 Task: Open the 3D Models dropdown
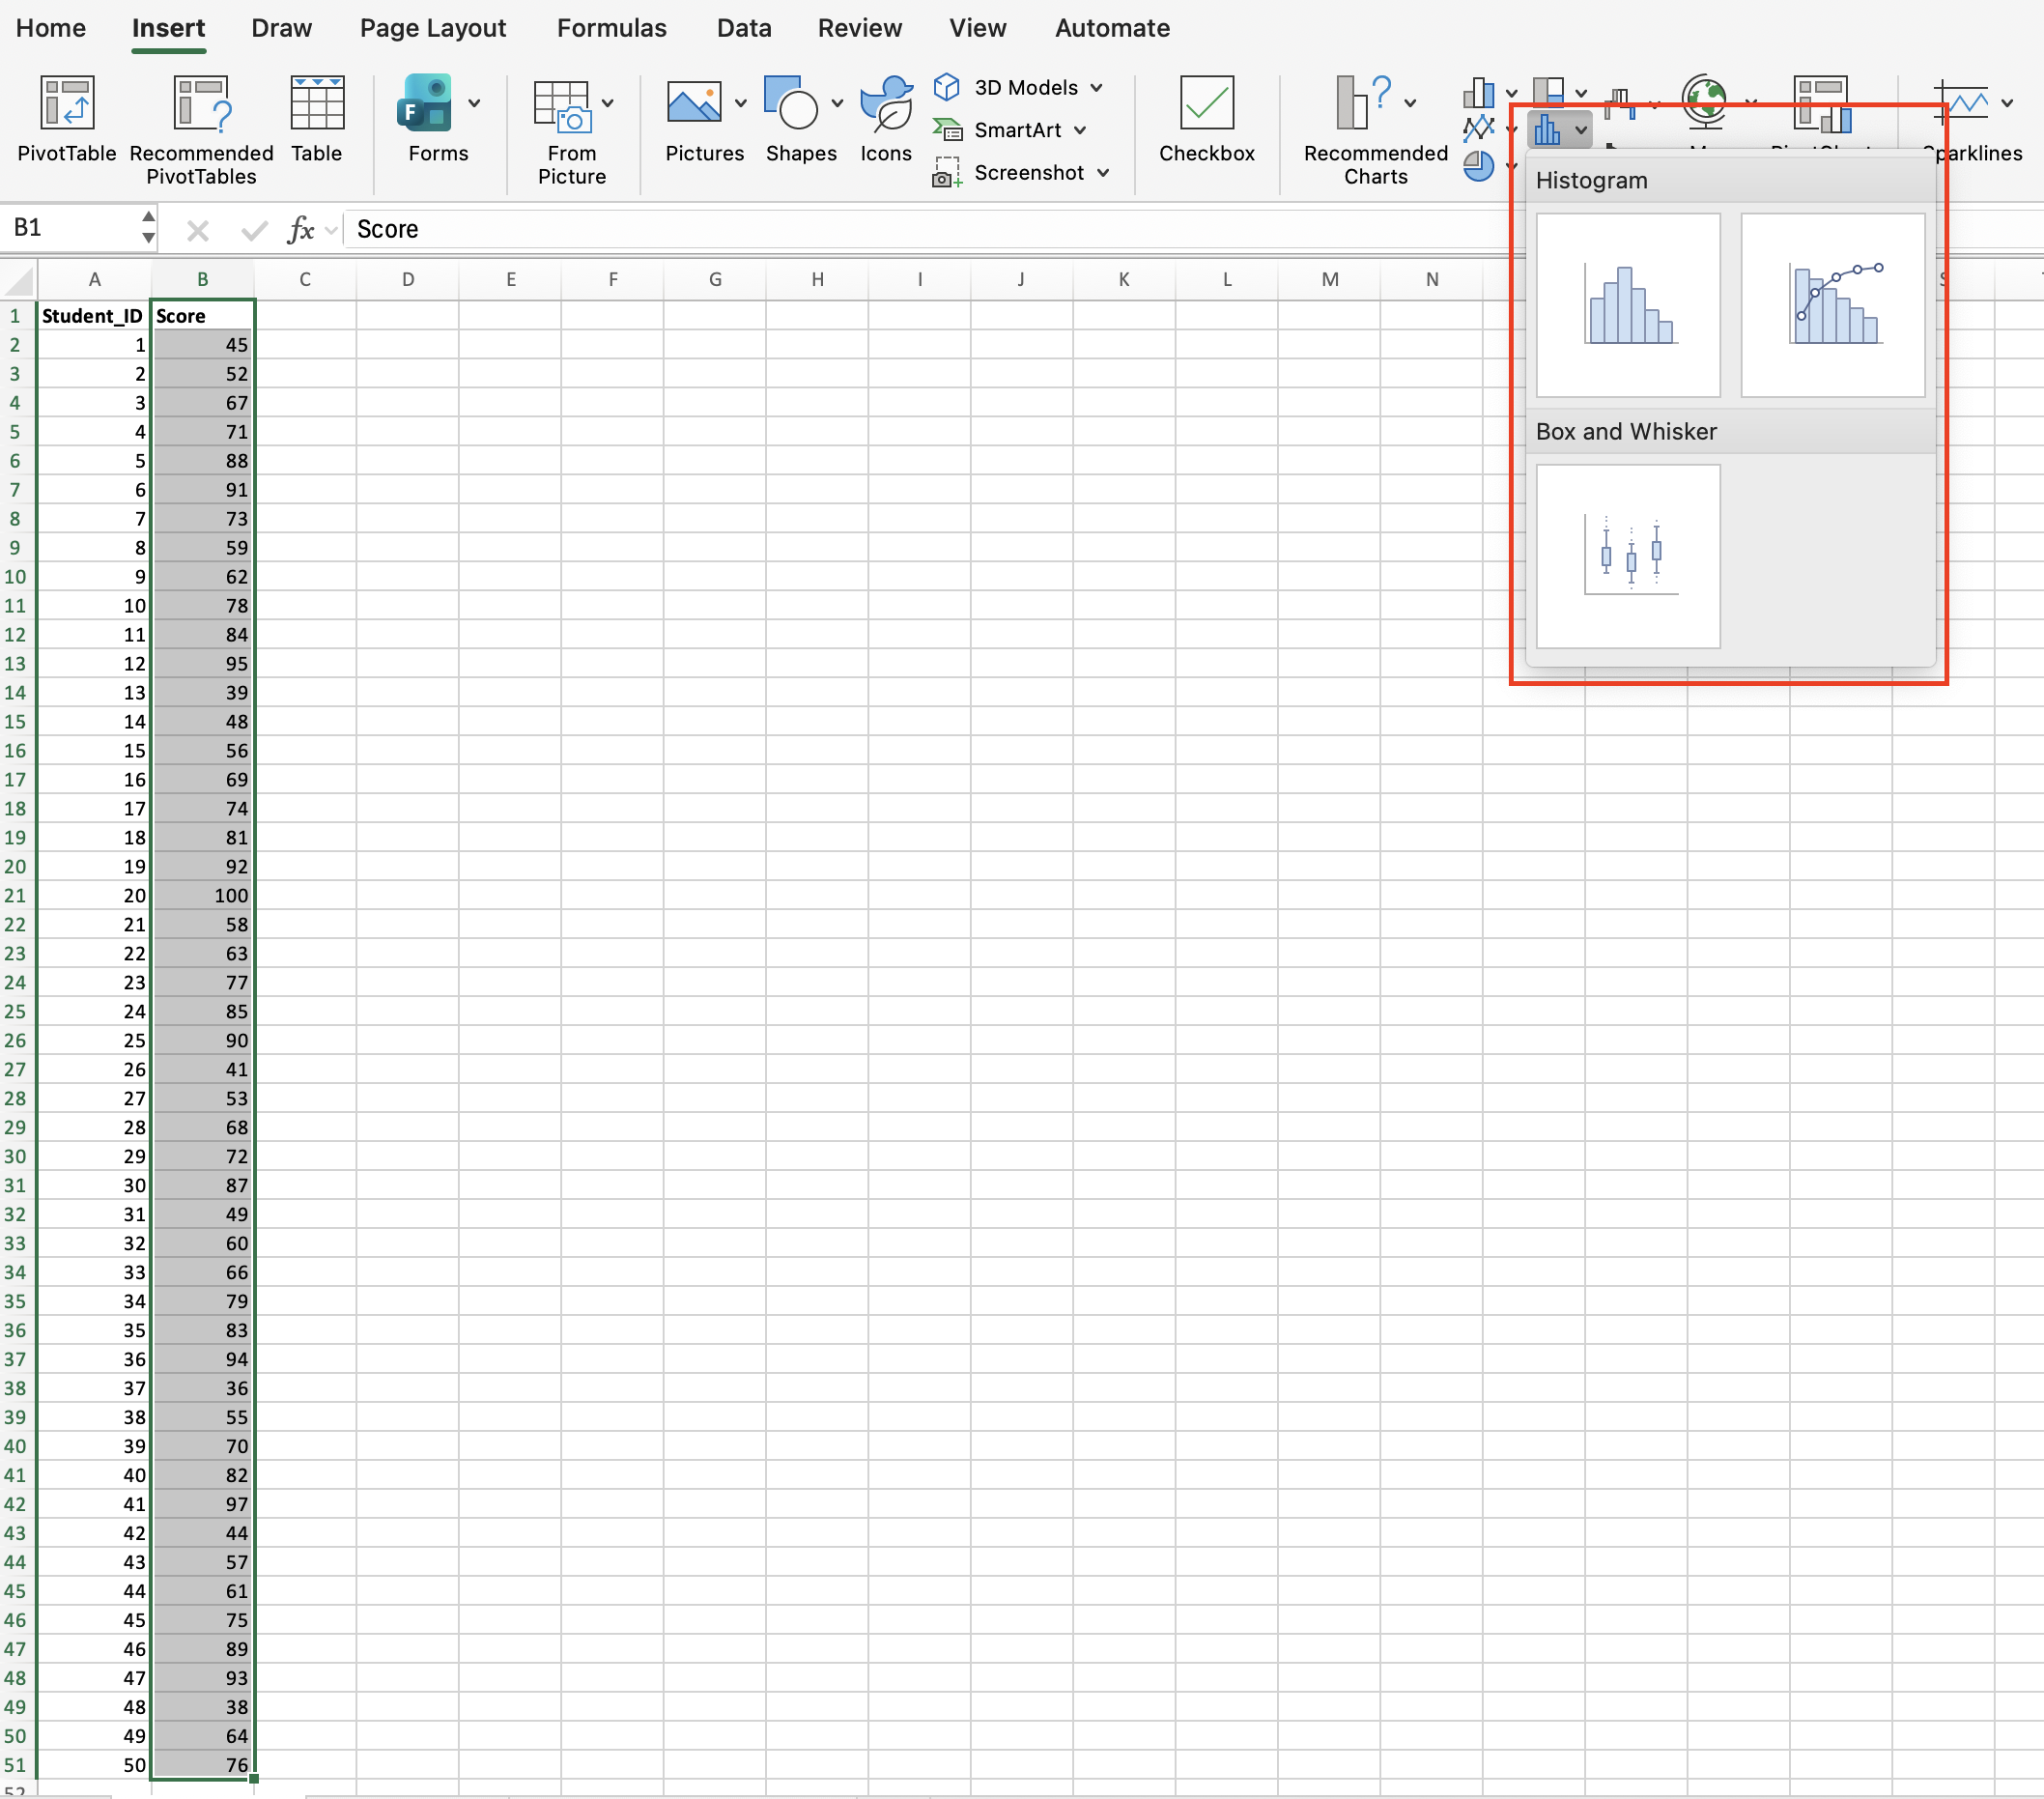click(1098, 87)
